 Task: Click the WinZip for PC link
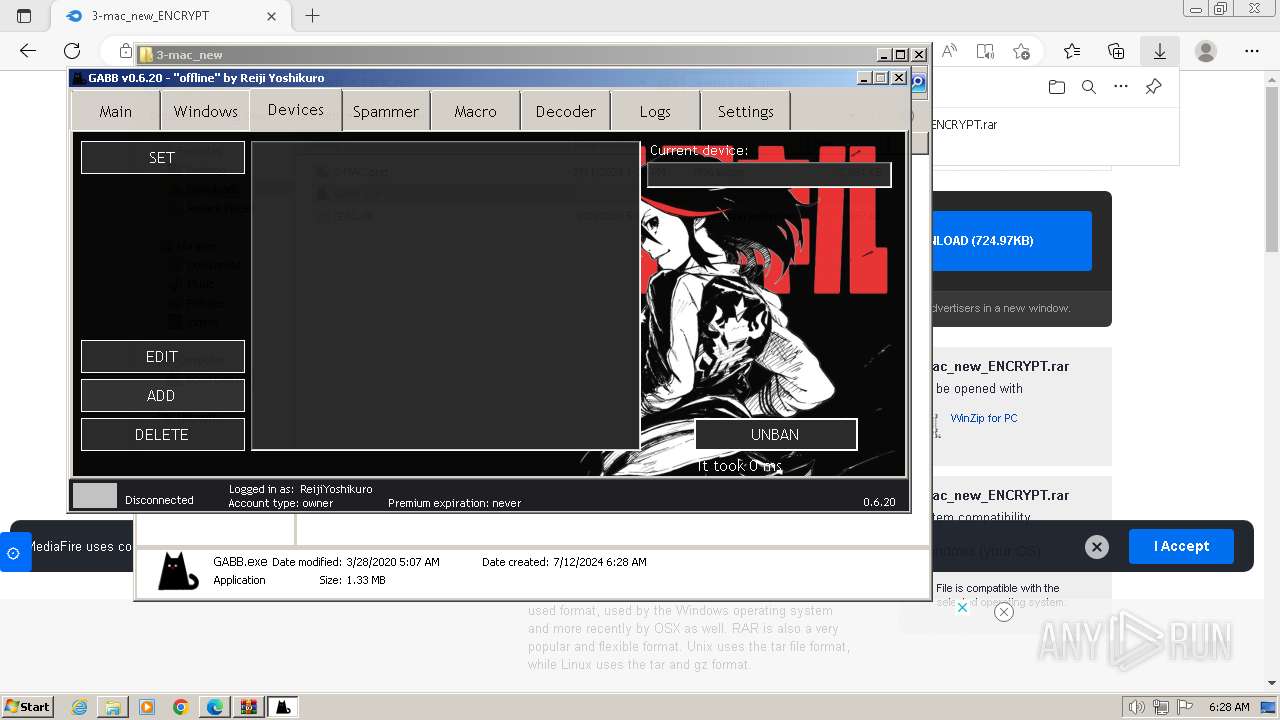[984, 418]
